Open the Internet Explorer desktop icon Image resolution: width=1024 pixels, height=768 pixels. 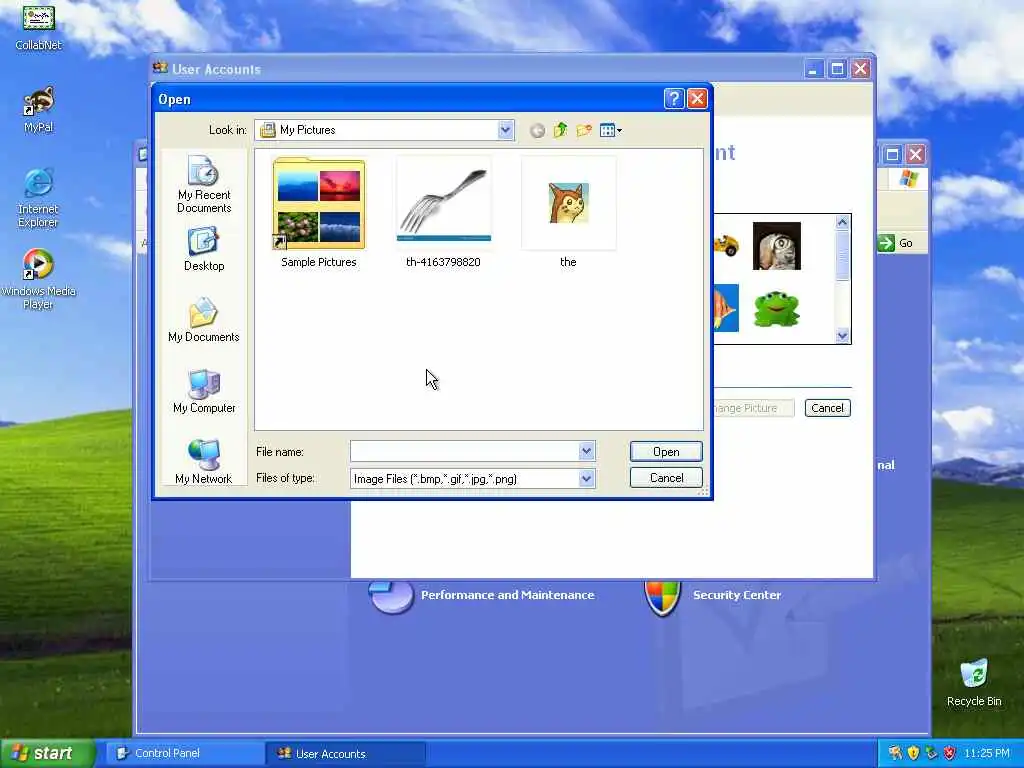pyautogui.click(x=38, y=197)
